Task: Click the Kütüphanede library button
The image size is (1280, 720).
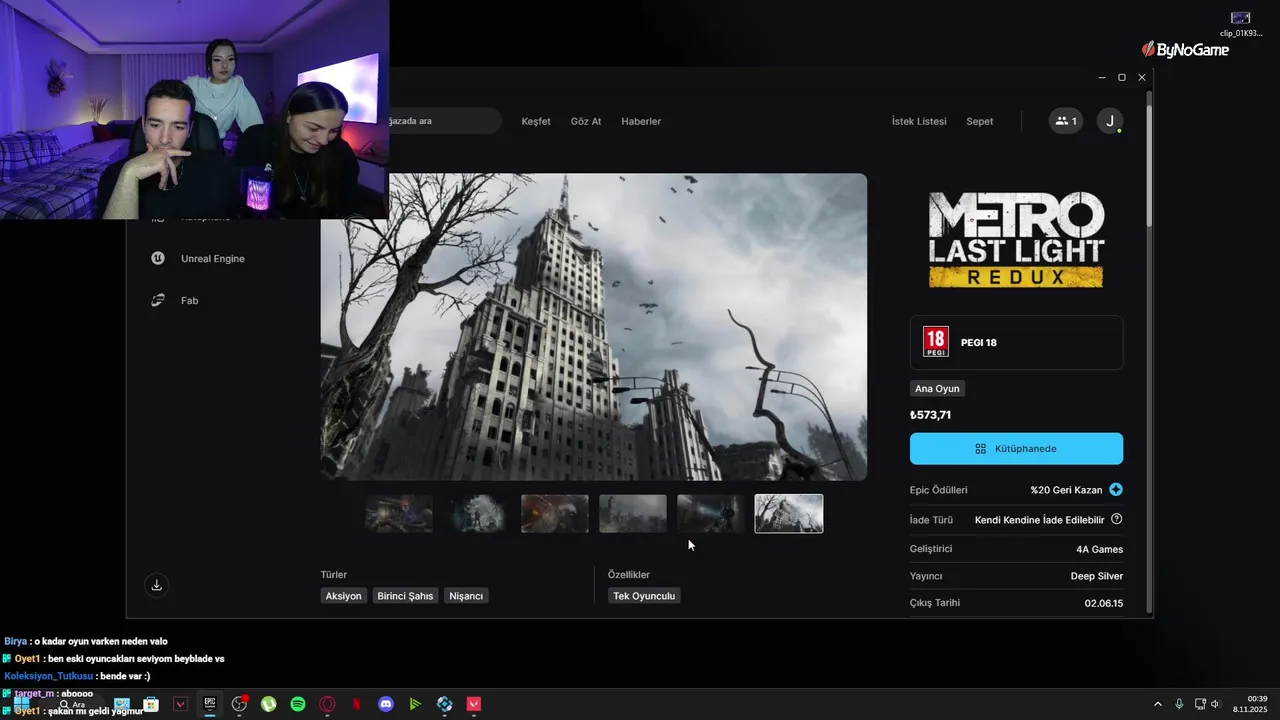Action: [x=1016, y=449]
